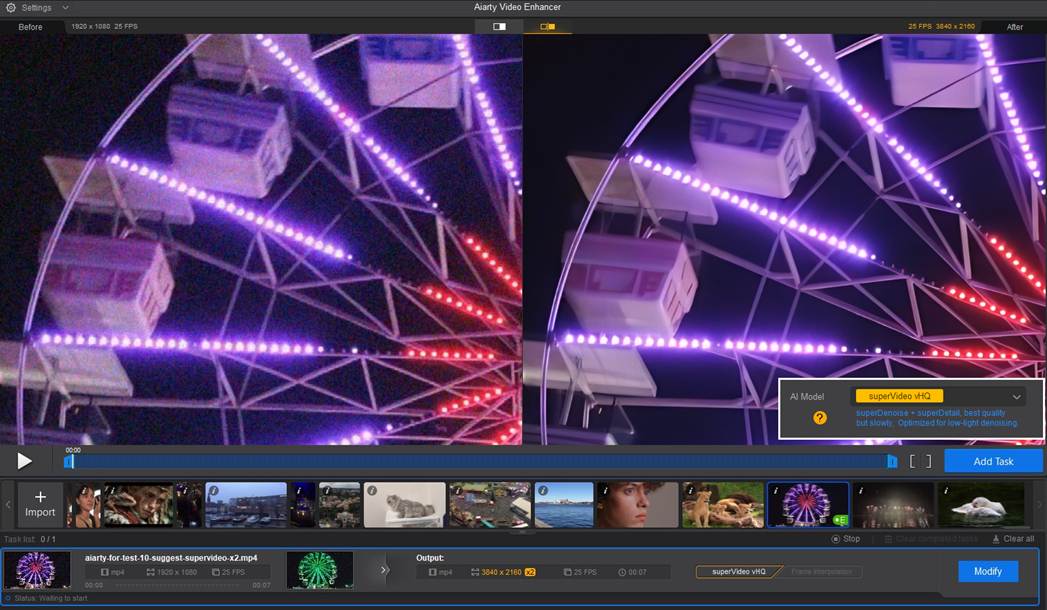
Task: Click the help question mark icon
Action: [818, 417]
